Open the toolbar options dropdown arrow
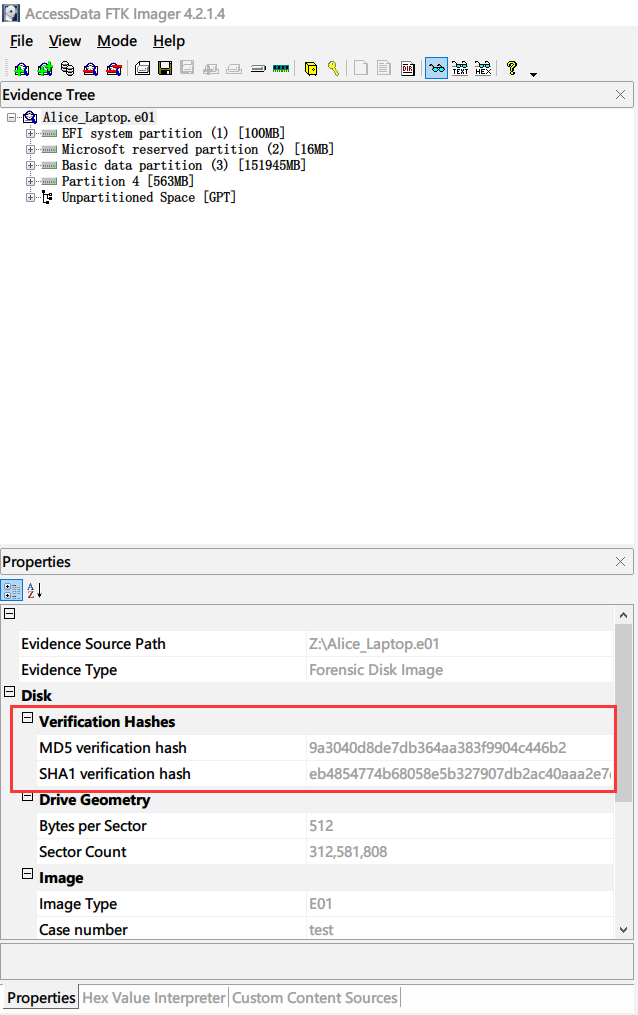The image size is (638, 1015). (533, 74)
